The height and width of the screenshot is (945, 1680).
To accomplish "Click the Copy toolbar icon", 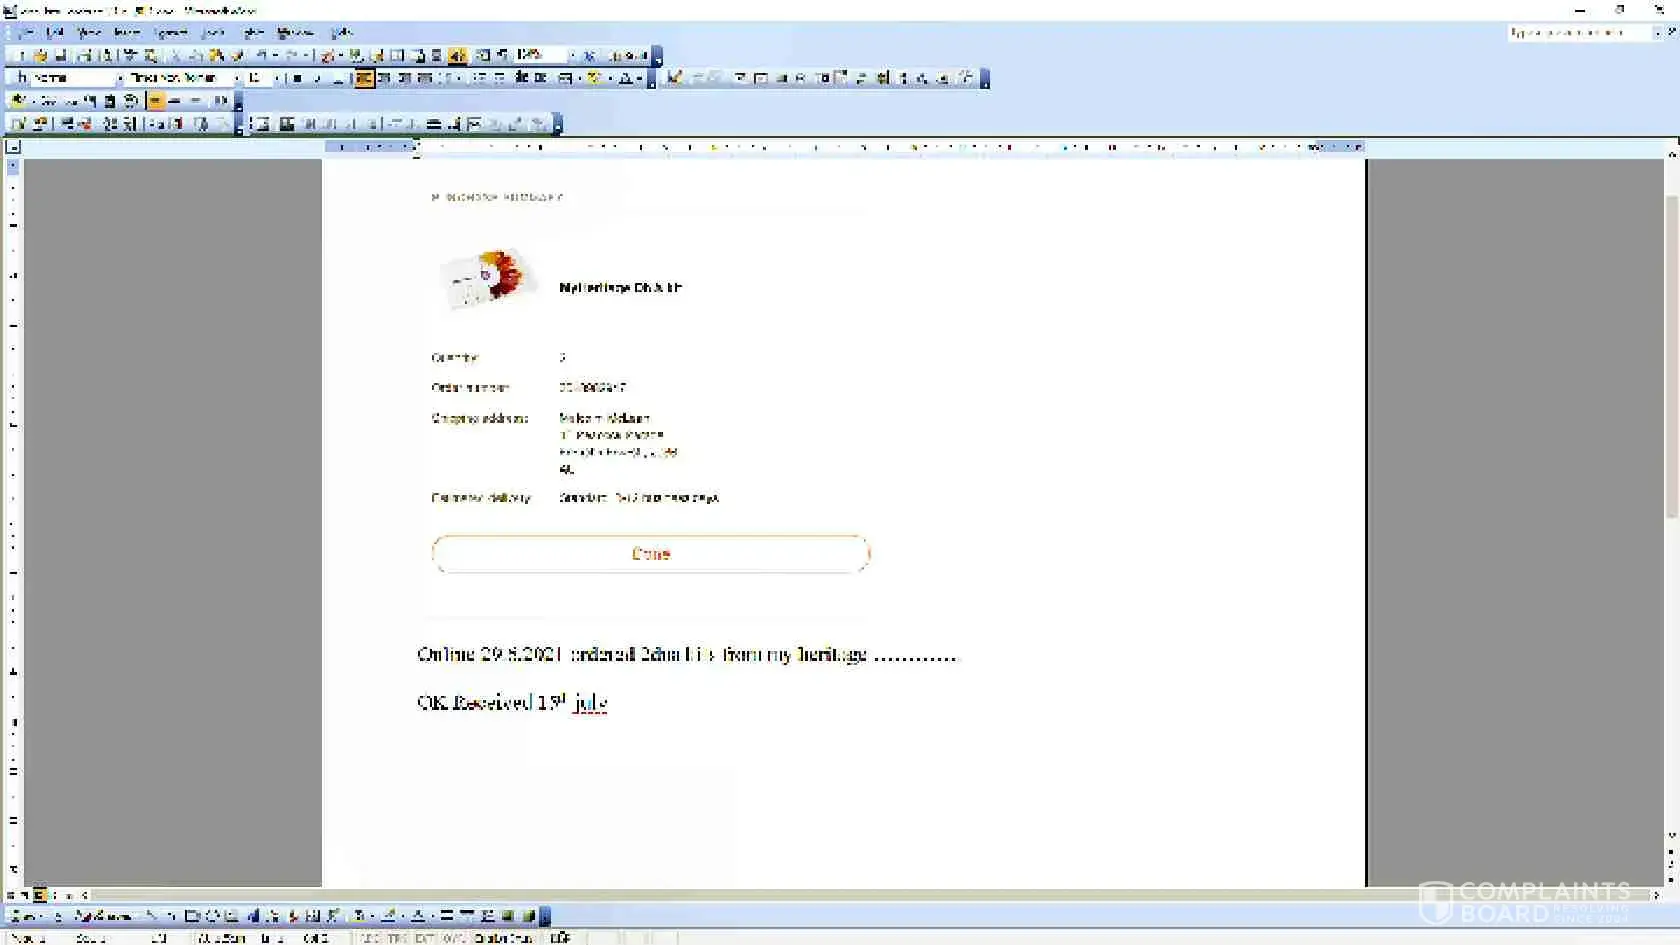I will point(196,55).
